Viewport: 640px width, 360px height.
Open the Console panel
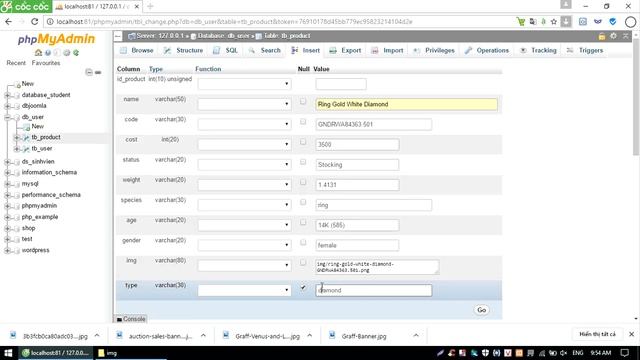point(131,319)
